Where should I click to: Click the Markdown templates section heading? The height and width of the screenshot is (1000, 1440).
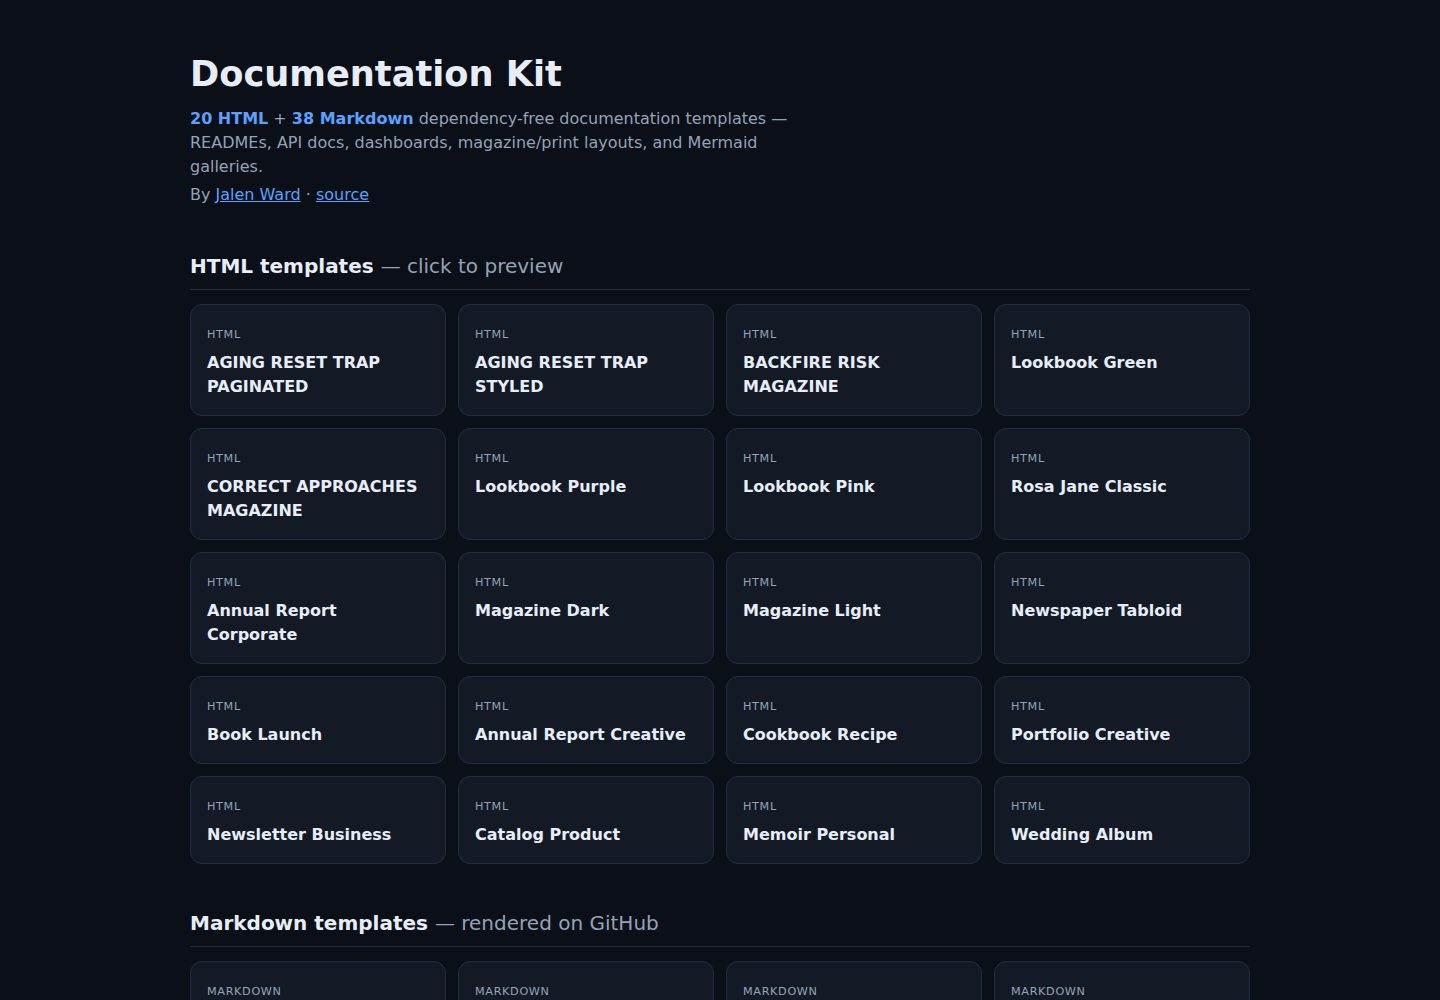(309, 923)
